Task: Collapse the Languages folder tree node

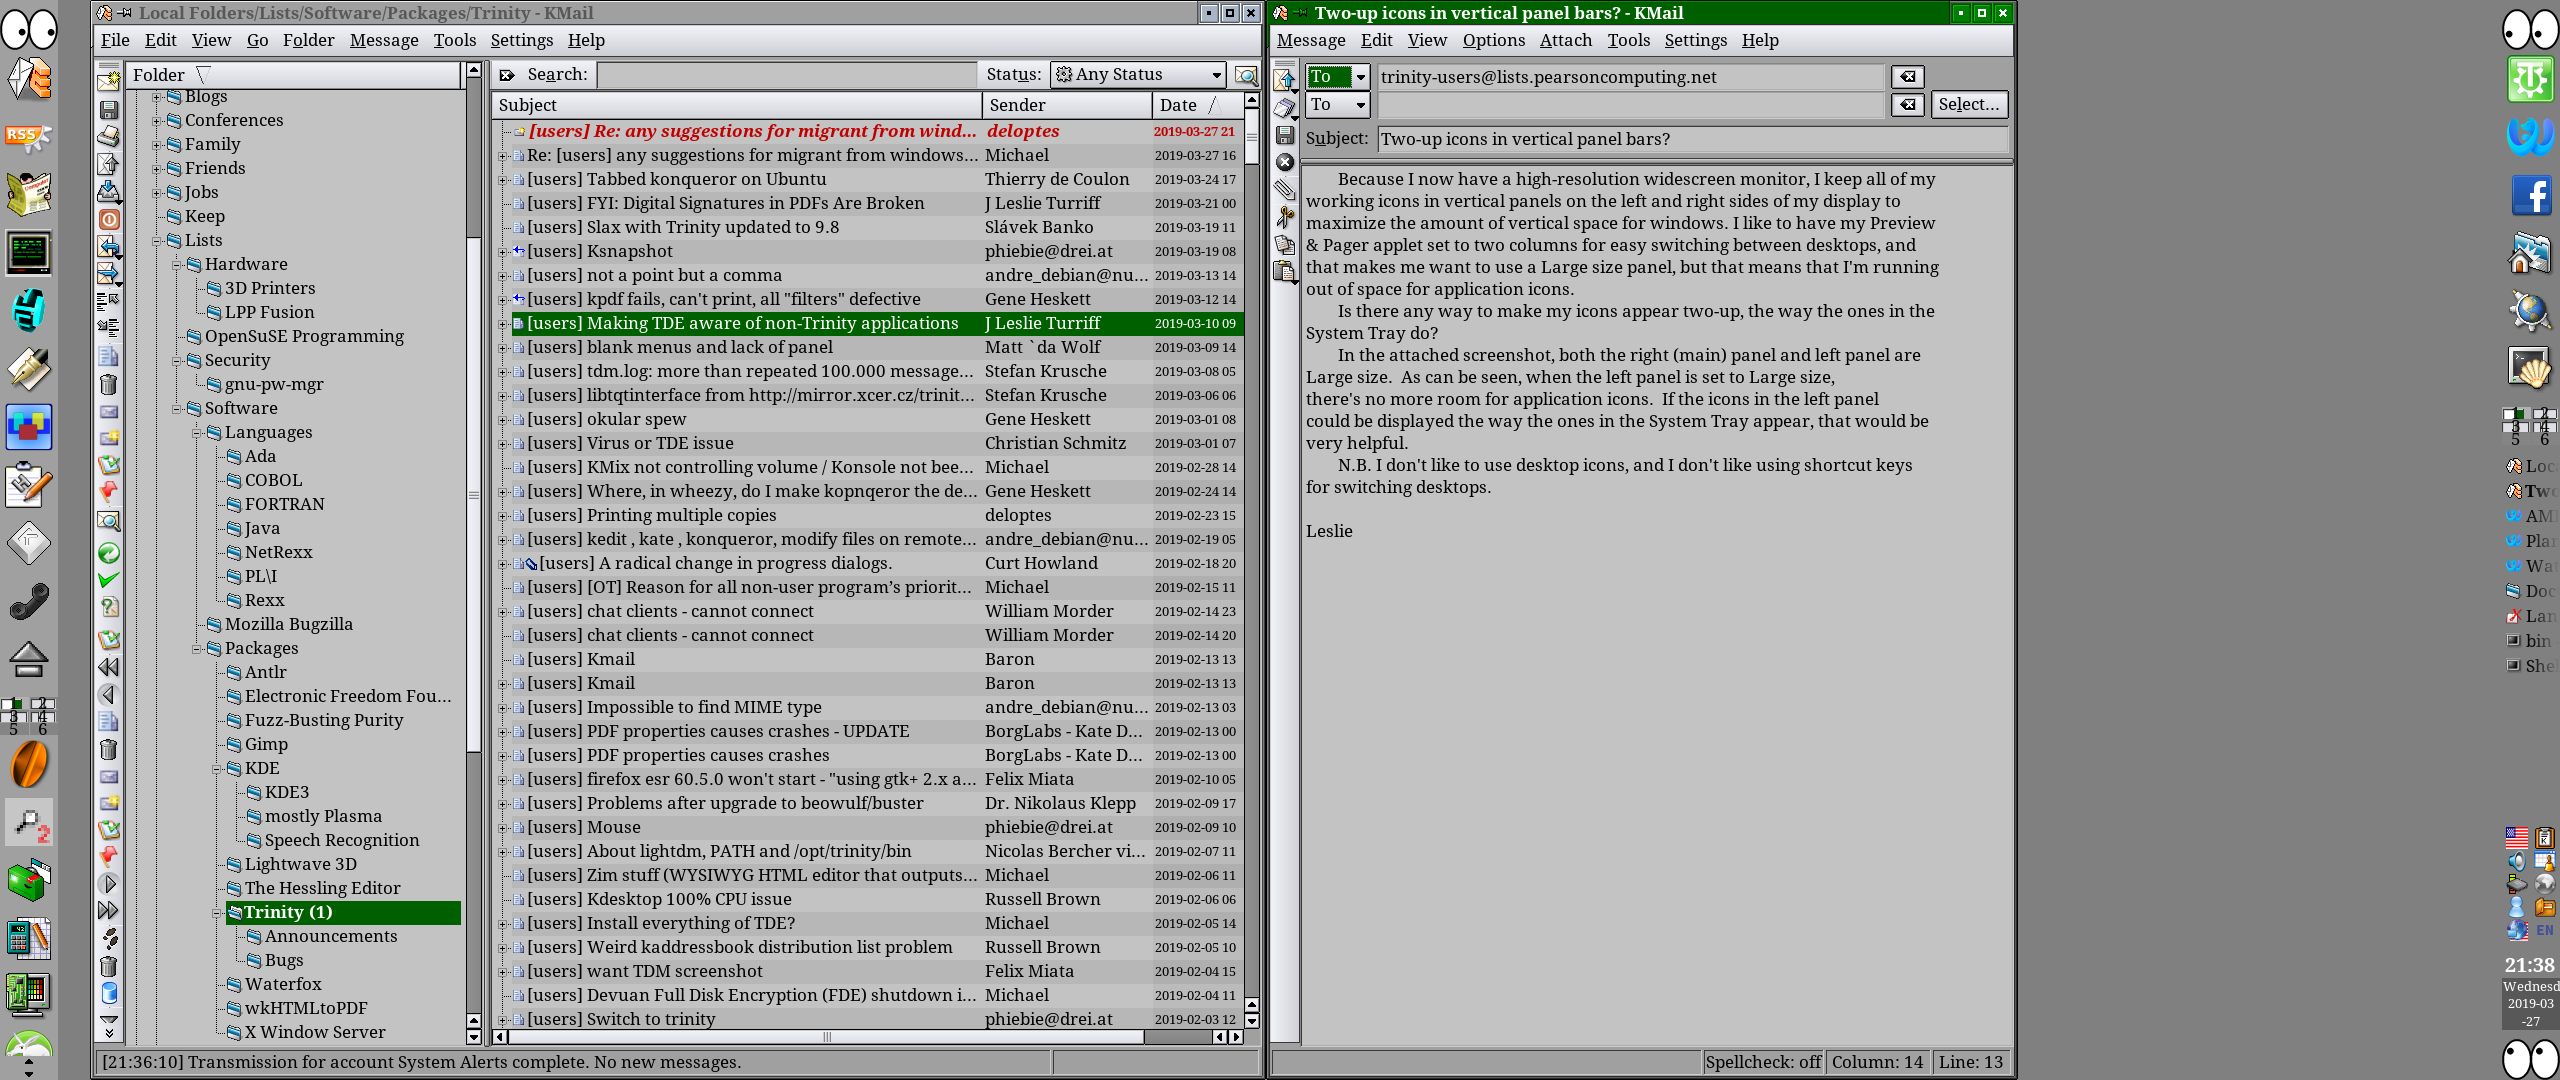Action: point(197,433)
